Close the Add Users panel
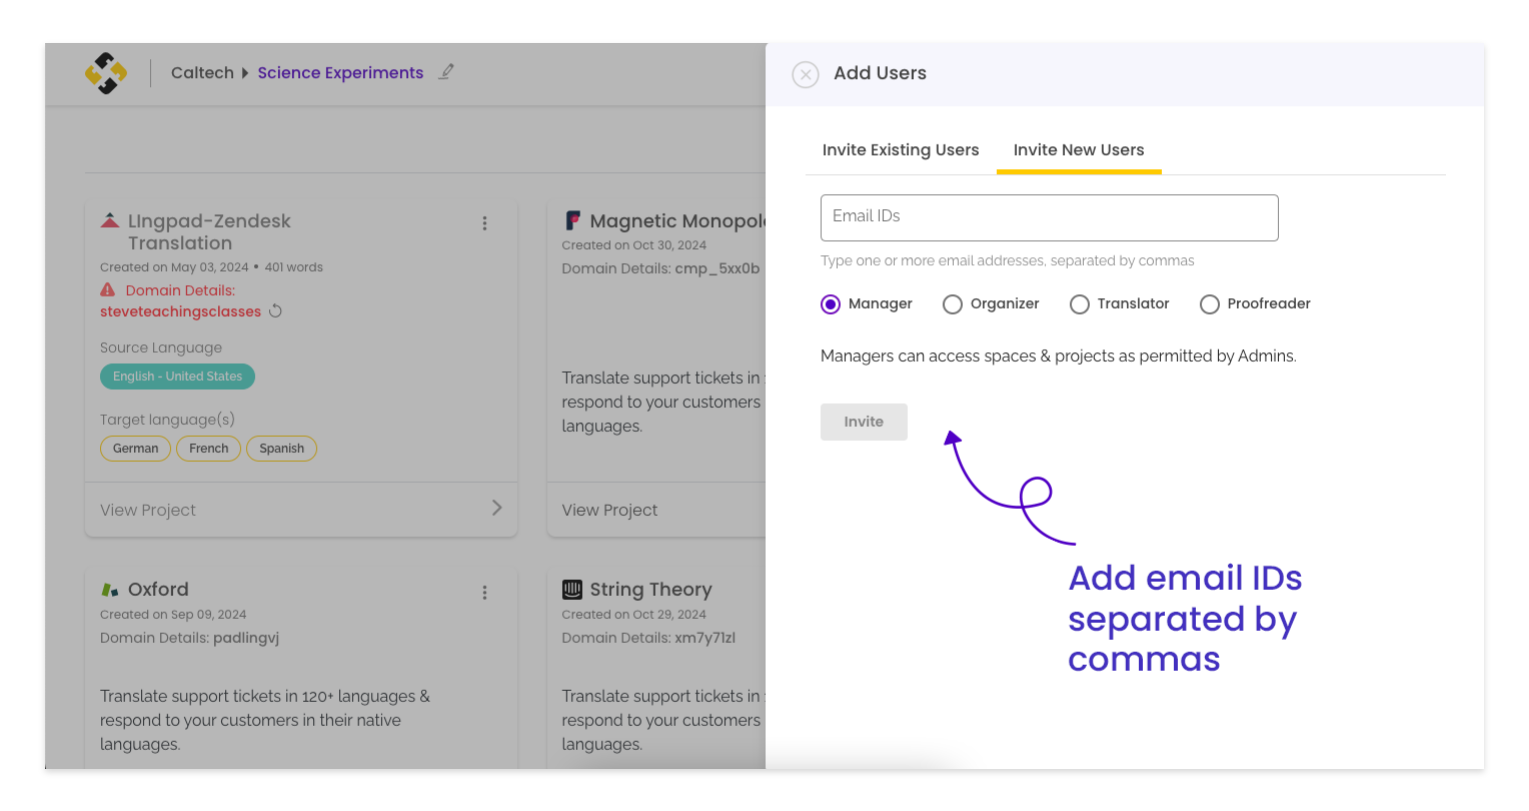Image resolution: width=1529 pixels, height=811 pixels. click(x=805, y=74)
